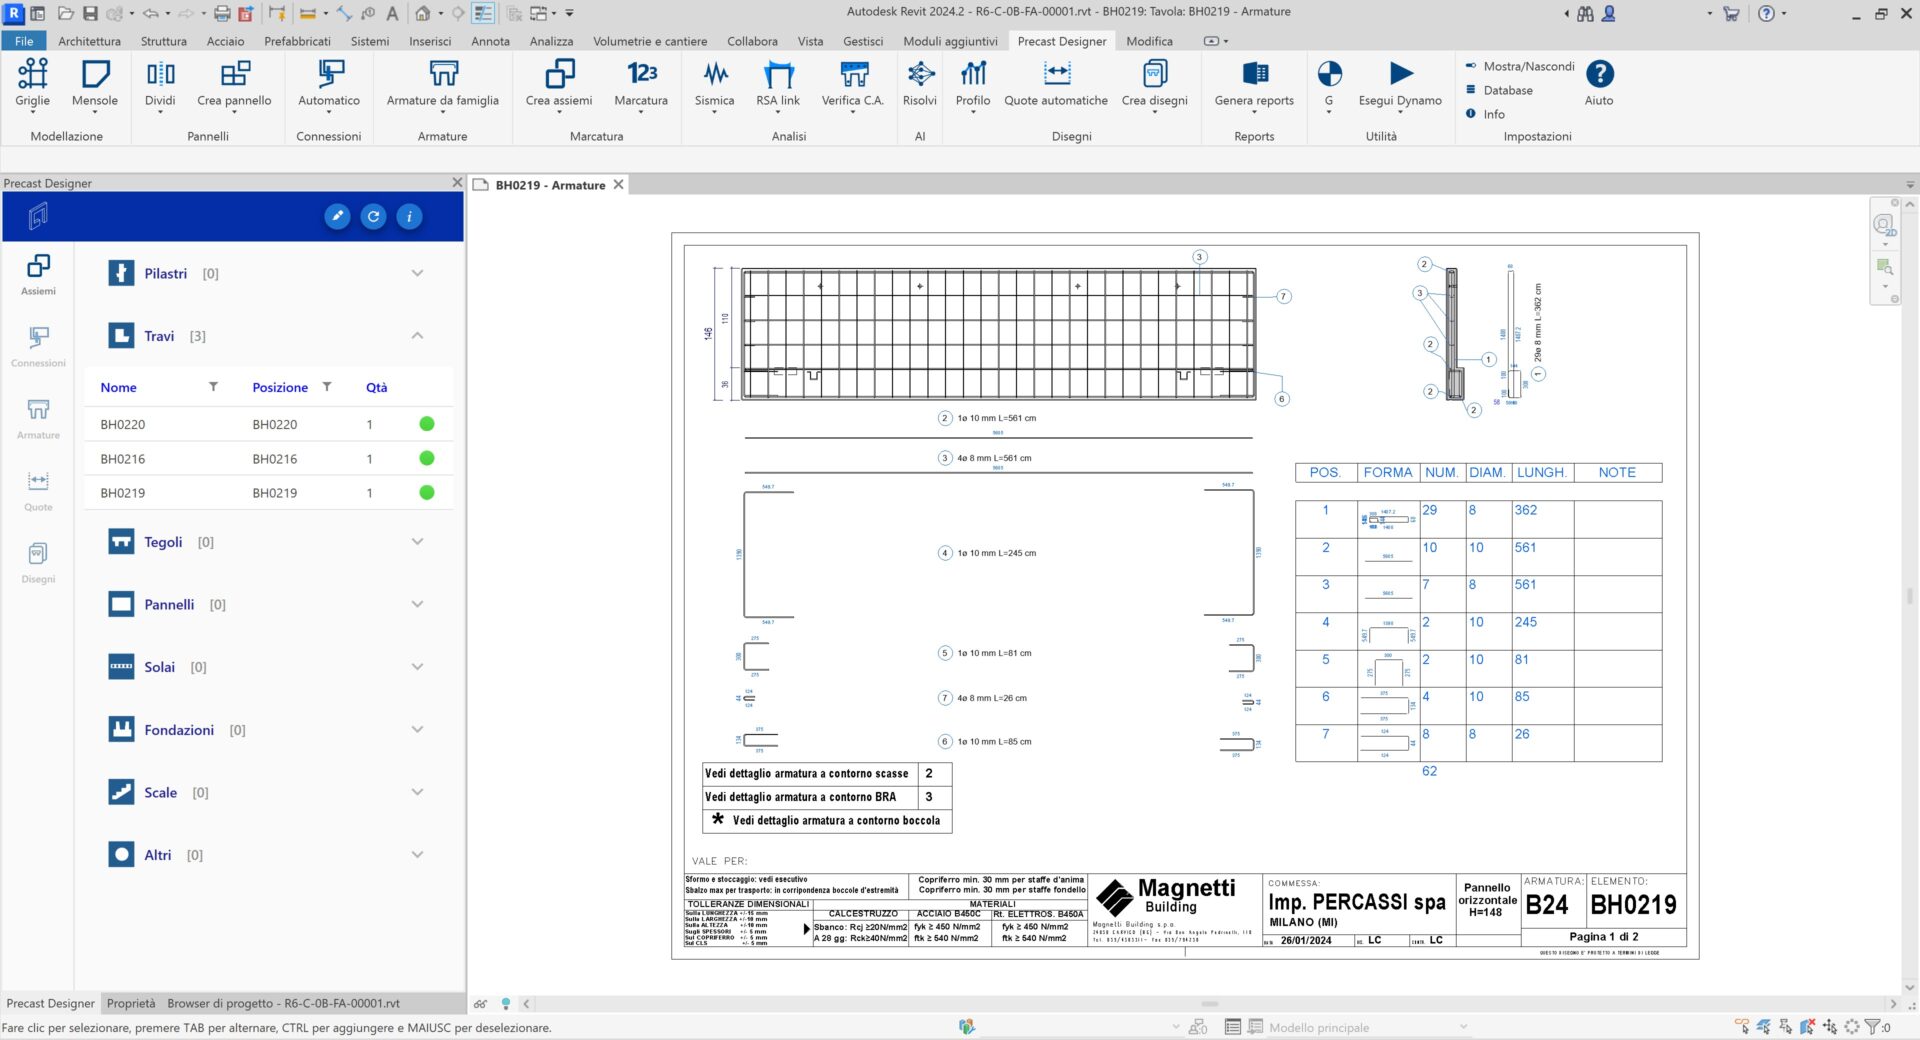Expand the Fondazioni section
This screenshot has height=1040, width=1920.
pos(417,729)
